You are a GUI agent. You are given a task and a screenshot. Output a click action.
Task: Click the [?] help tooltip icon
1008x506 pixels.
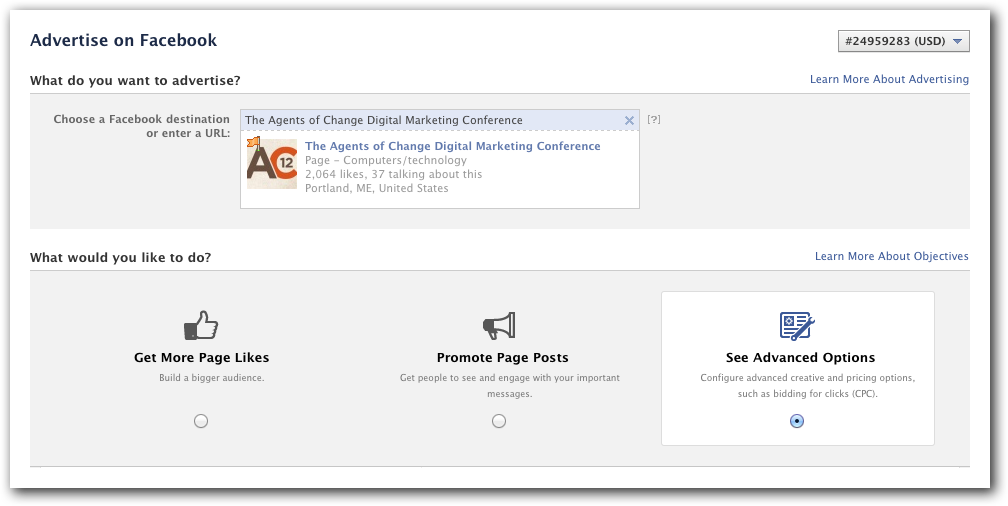[654, 119]
